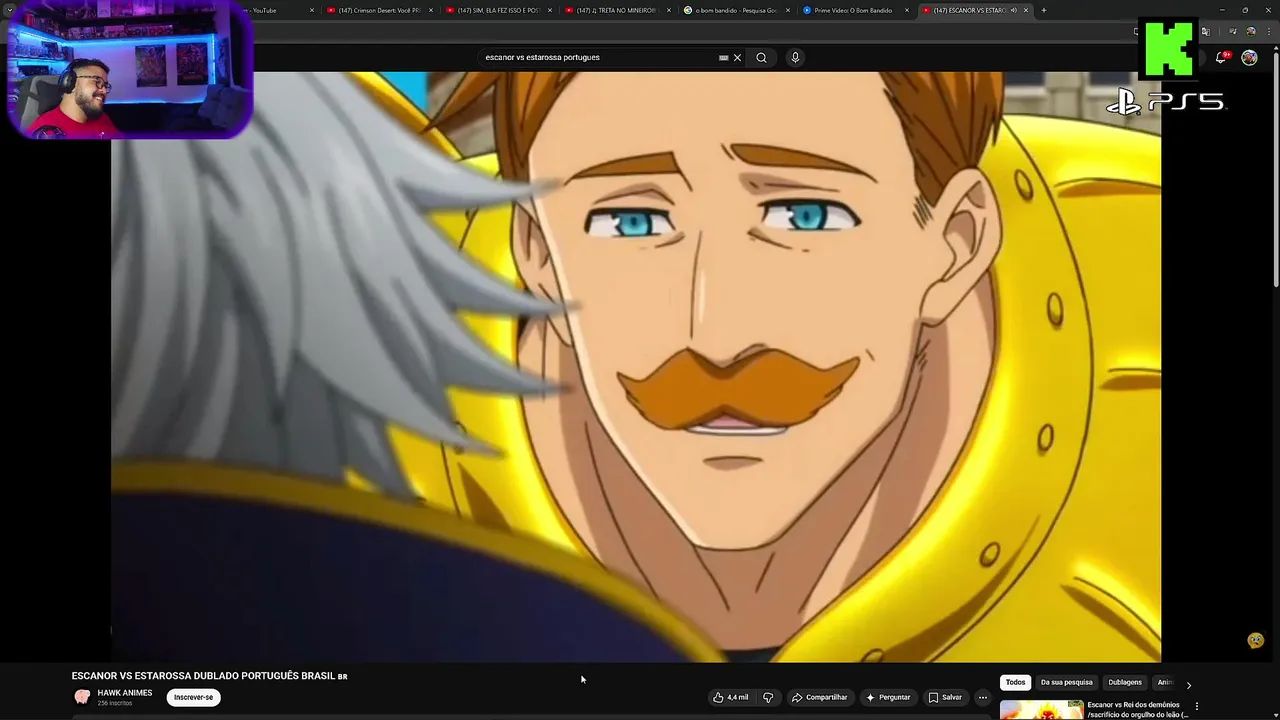Select the Todos filter chip
The width and height of the screenshot is (1280, 720).
point(1015,682)
